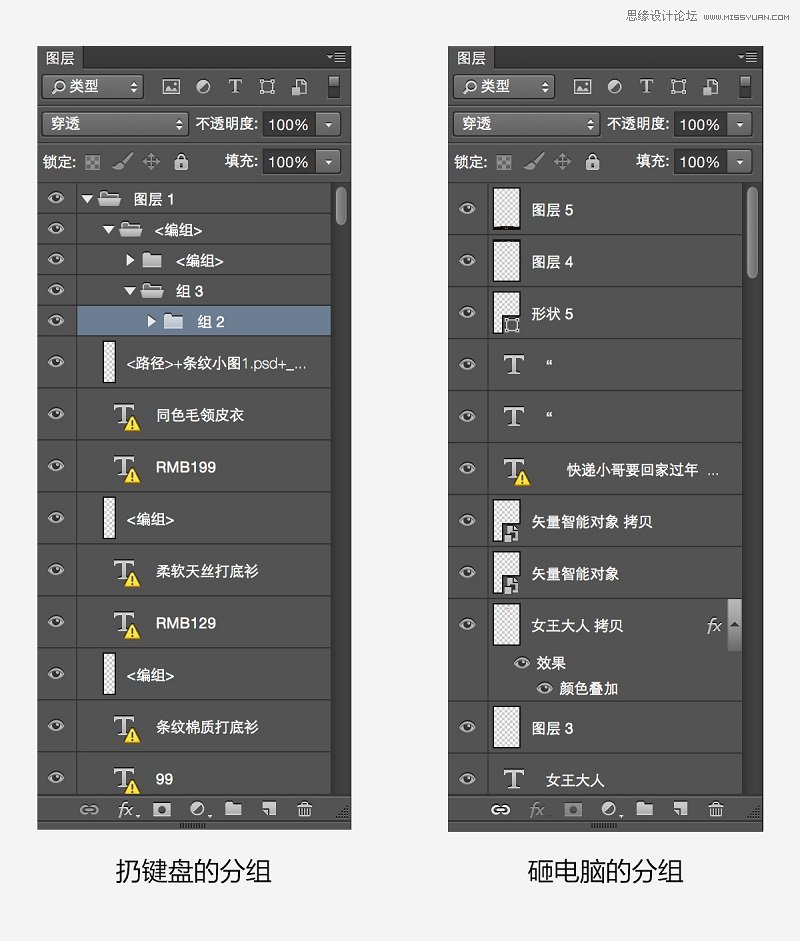Hide the 图层 5 layer
Screen dimensions: 800x941
467,209
